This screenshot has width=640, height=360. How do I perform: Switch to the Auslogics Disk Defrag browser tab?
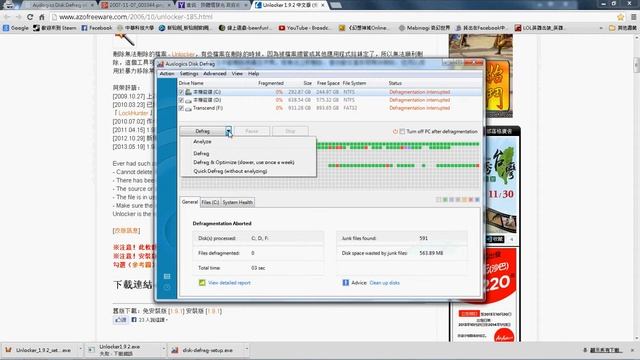60,5
